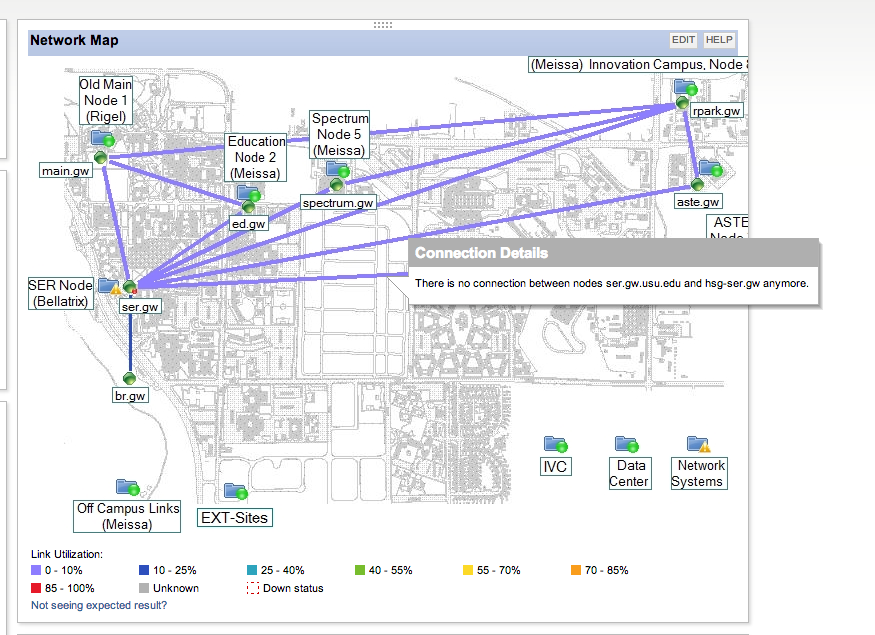Viewport: 875px width, 635px height.
Task: Click the Connection Details tooltip header
Action: (614, 253)
